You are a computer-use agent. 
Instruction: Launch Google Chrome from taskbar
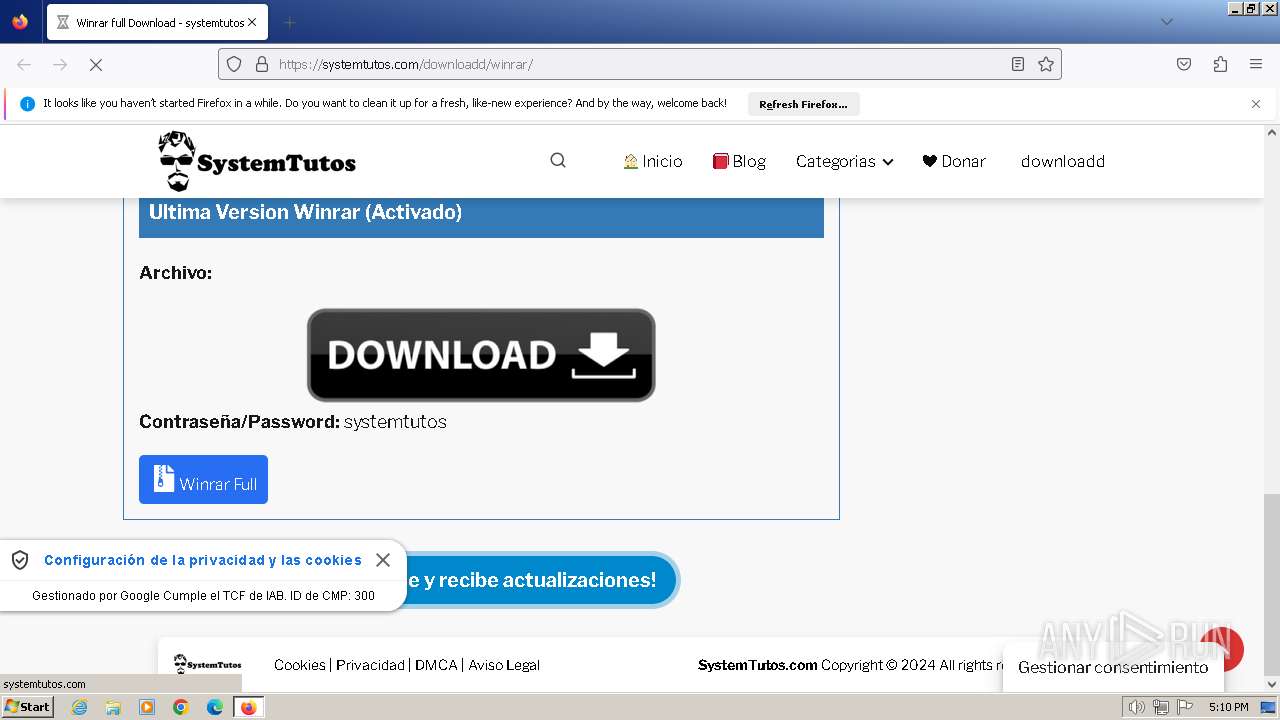[x=181, y=707]
